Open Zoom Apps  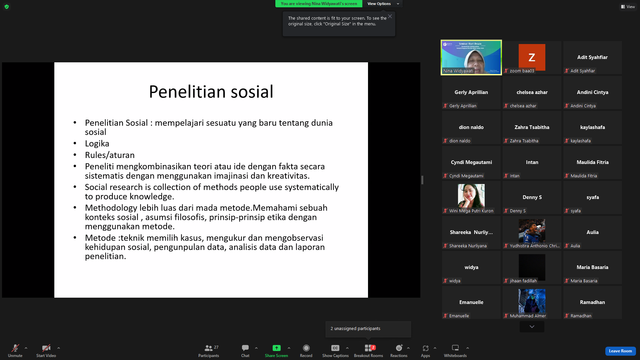tap(425, 350)
